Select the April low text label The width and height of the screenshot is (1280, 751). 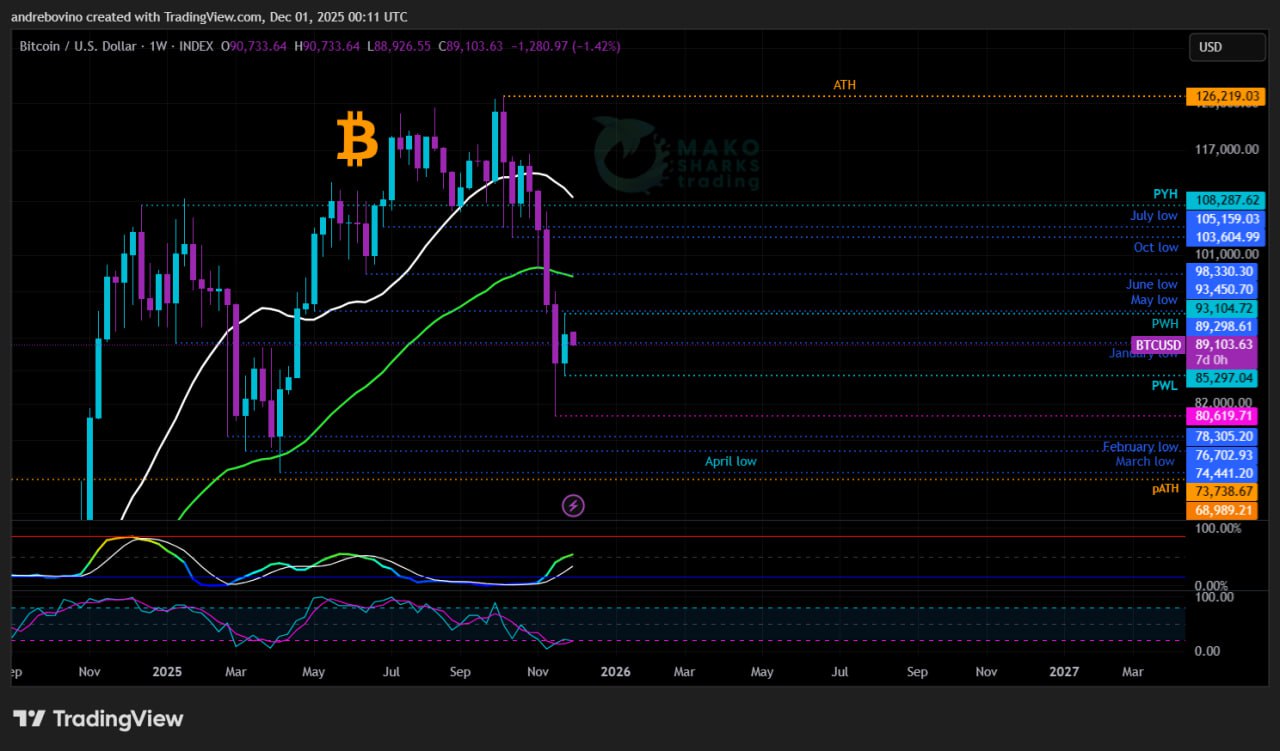(x=730, y=461)
